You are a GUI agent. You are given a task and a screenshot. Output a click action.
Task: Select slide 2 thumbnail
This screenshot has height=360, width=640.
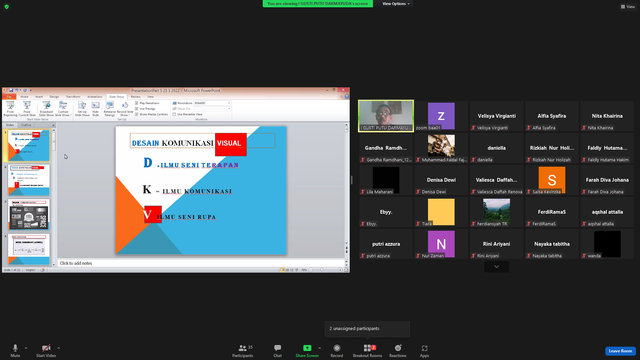point(29,180)
